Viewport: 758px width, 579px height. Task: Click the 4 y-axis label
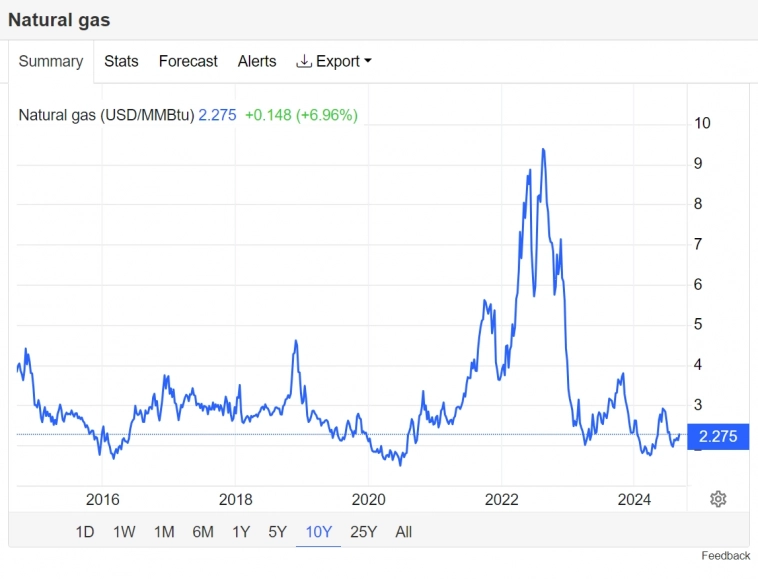pyautogui.click(x=698, y=364)
